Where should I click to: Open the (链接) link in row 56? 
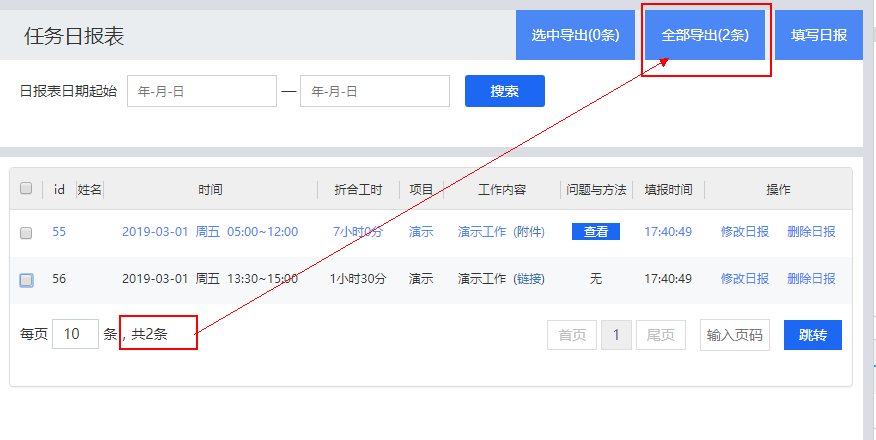coord(529,279)
